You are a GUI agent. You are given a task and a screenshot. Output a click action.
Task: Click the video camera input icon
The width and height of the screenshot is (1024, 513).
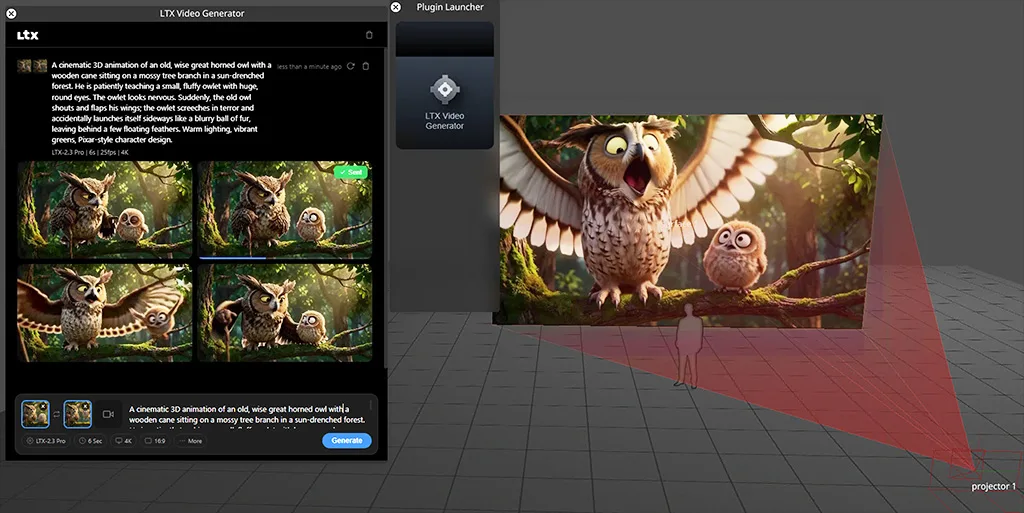tap(107, 413)
